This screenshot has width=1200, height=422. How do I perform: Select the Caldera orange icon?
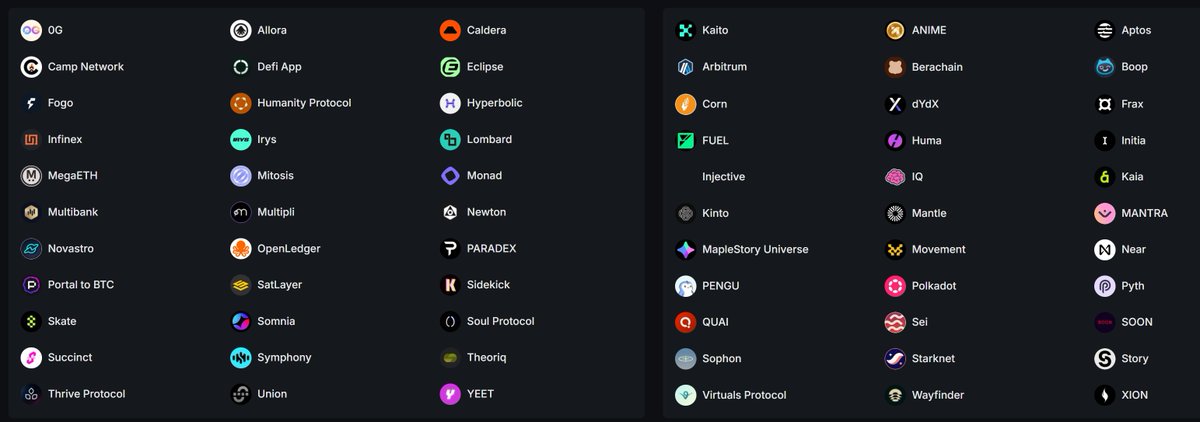(450, 30)
